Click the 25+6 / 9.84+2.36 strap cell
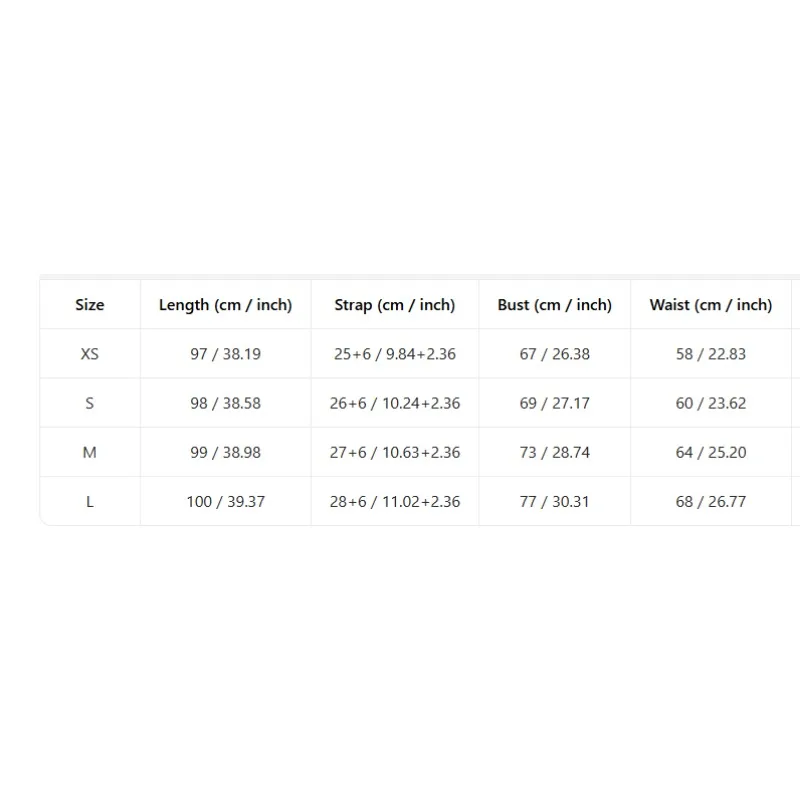800x800 pixels. pos(395,354)
